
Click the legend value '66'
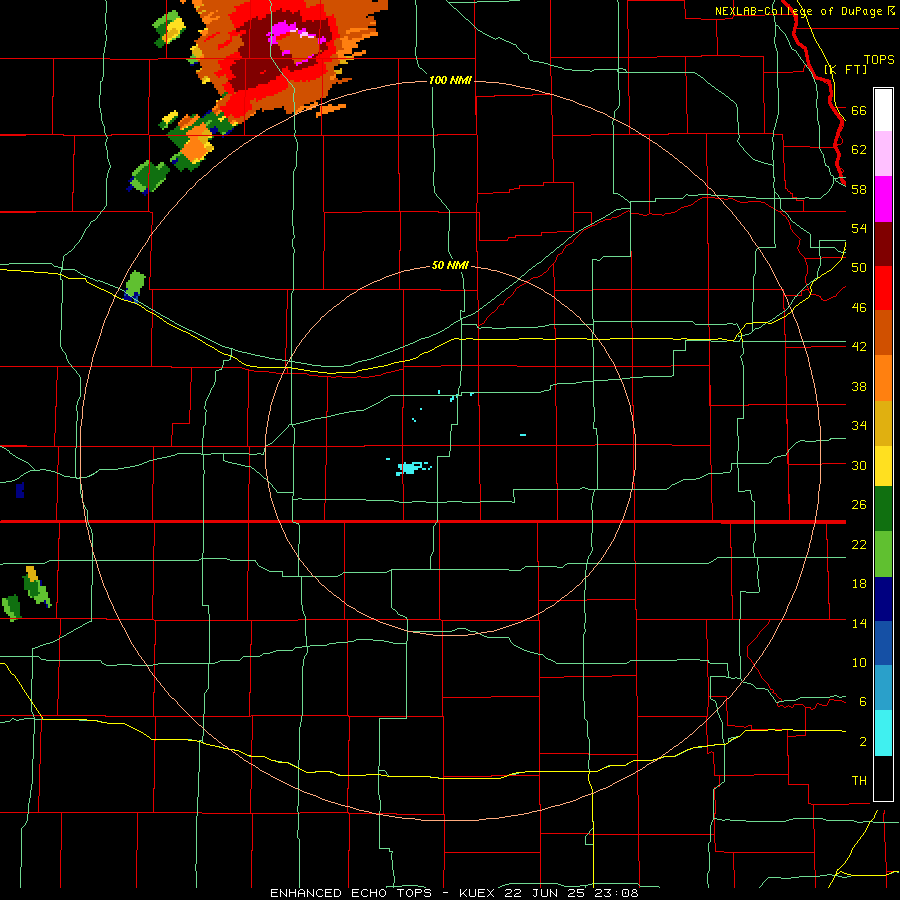click(x=859, y=110)
